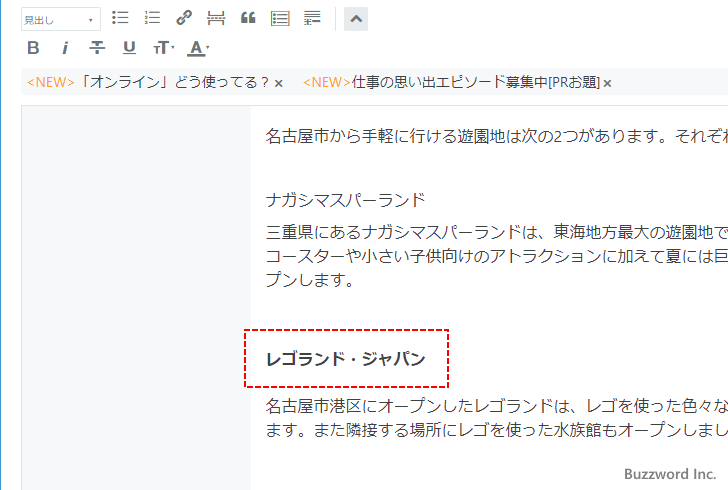
Task: Insert a bulleted list
Action: (x=120, y=19)
